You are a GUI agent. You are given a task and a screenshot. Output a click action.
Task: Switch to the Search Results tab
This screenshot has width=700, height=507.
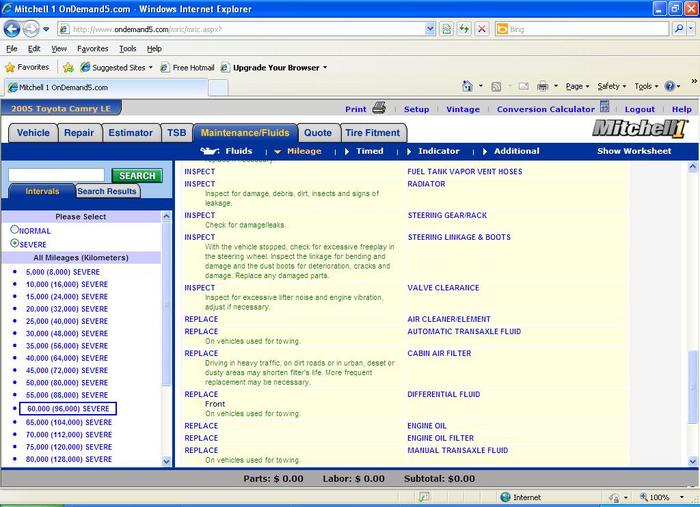(x=107, y=191)
